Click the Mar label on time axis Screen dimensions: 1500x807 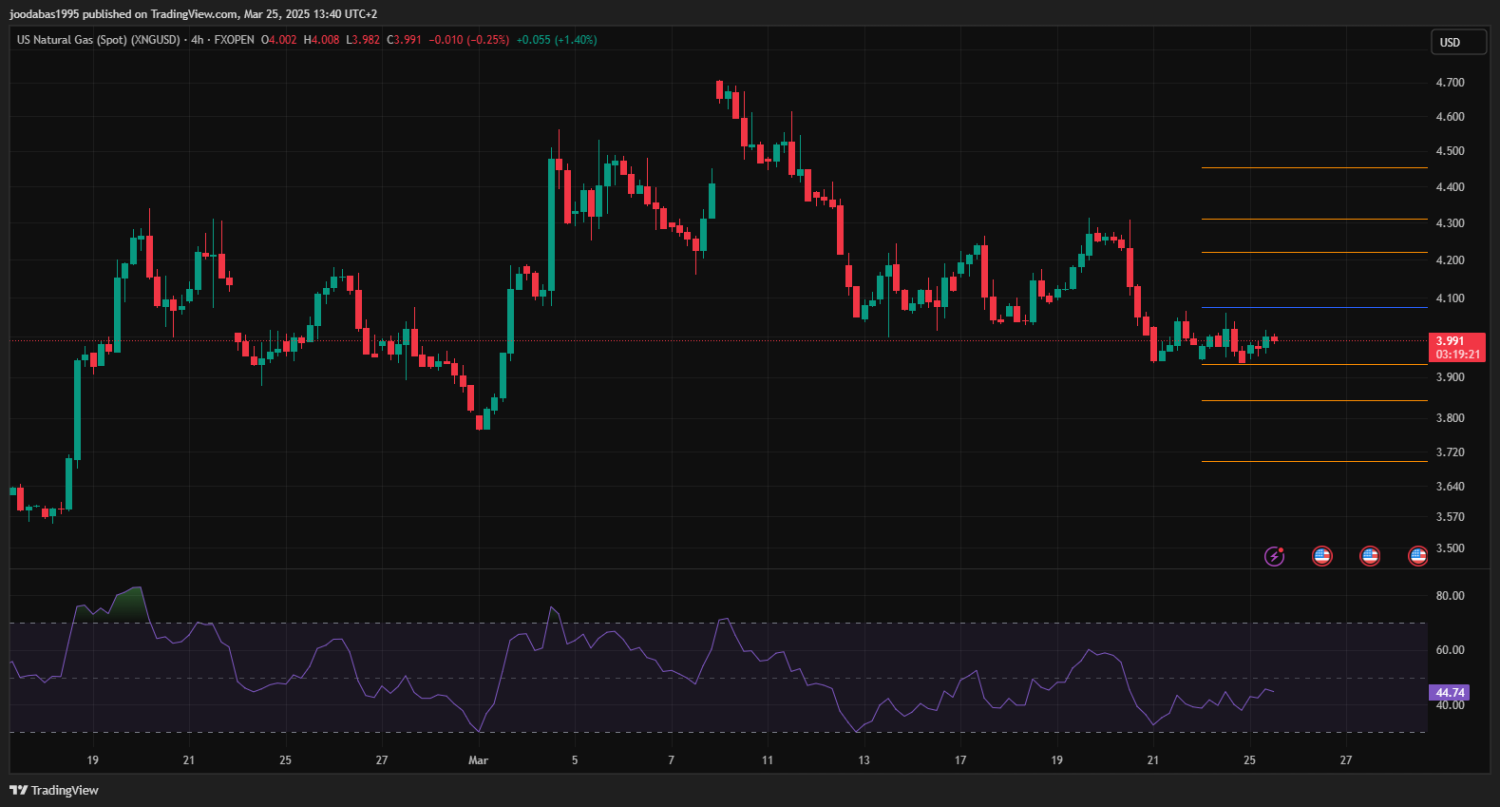479,761
